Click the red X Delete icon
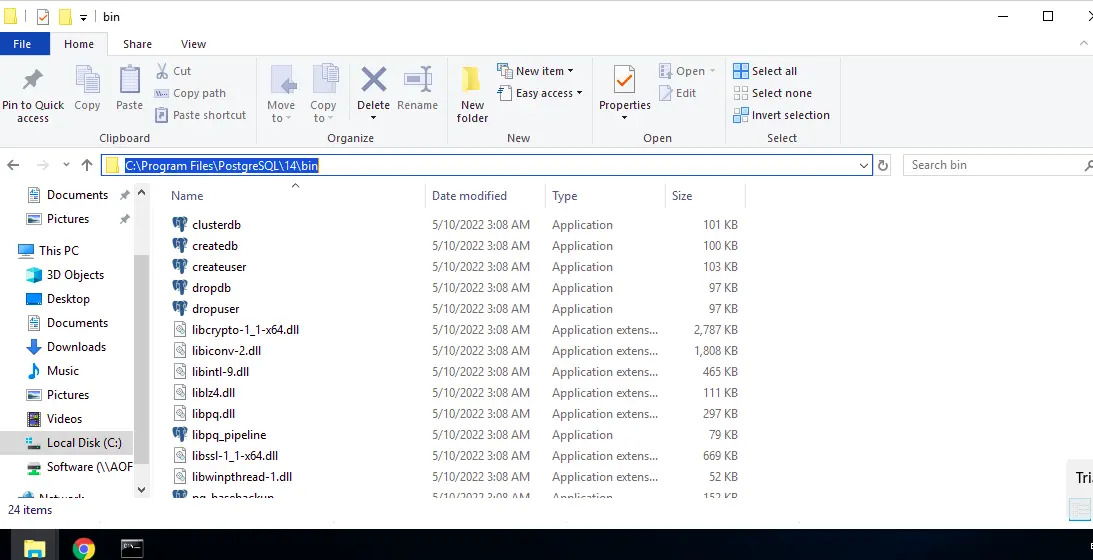This screenshot has height=560, width=1093. click(374, 80)
